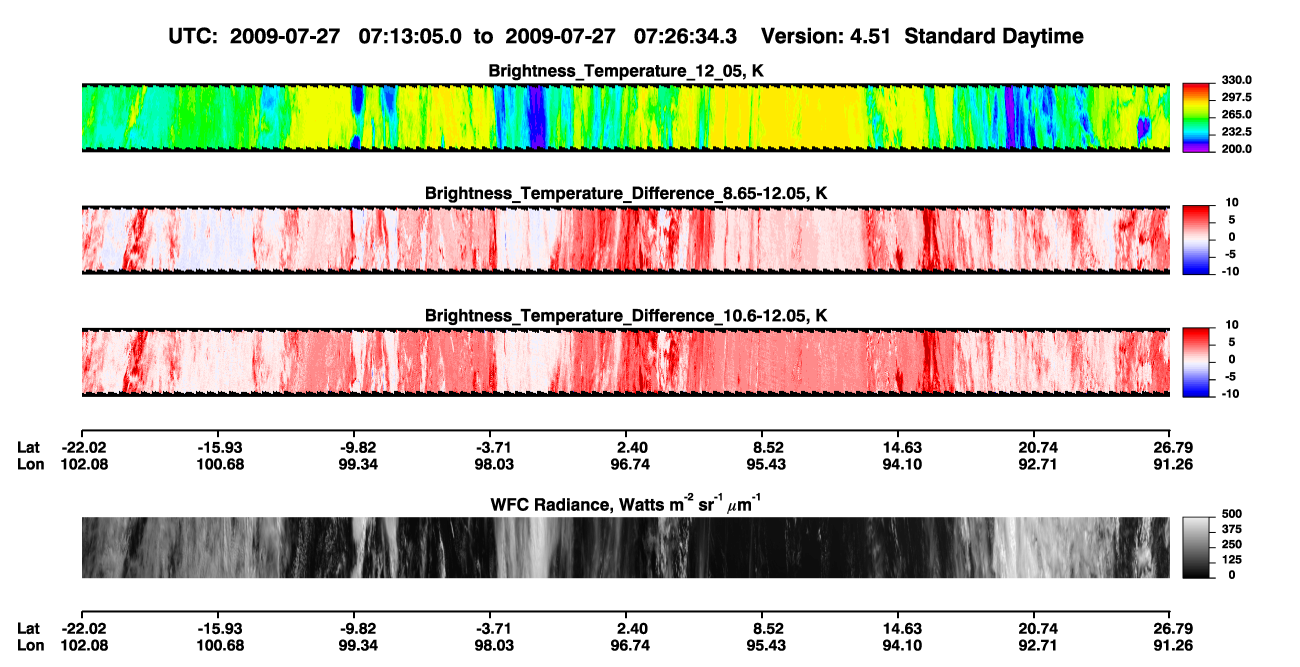This screenshot has width=1300, height=667.
Task: Click the Brightness_Temperature_12_05 image strip
Action: 625,117
